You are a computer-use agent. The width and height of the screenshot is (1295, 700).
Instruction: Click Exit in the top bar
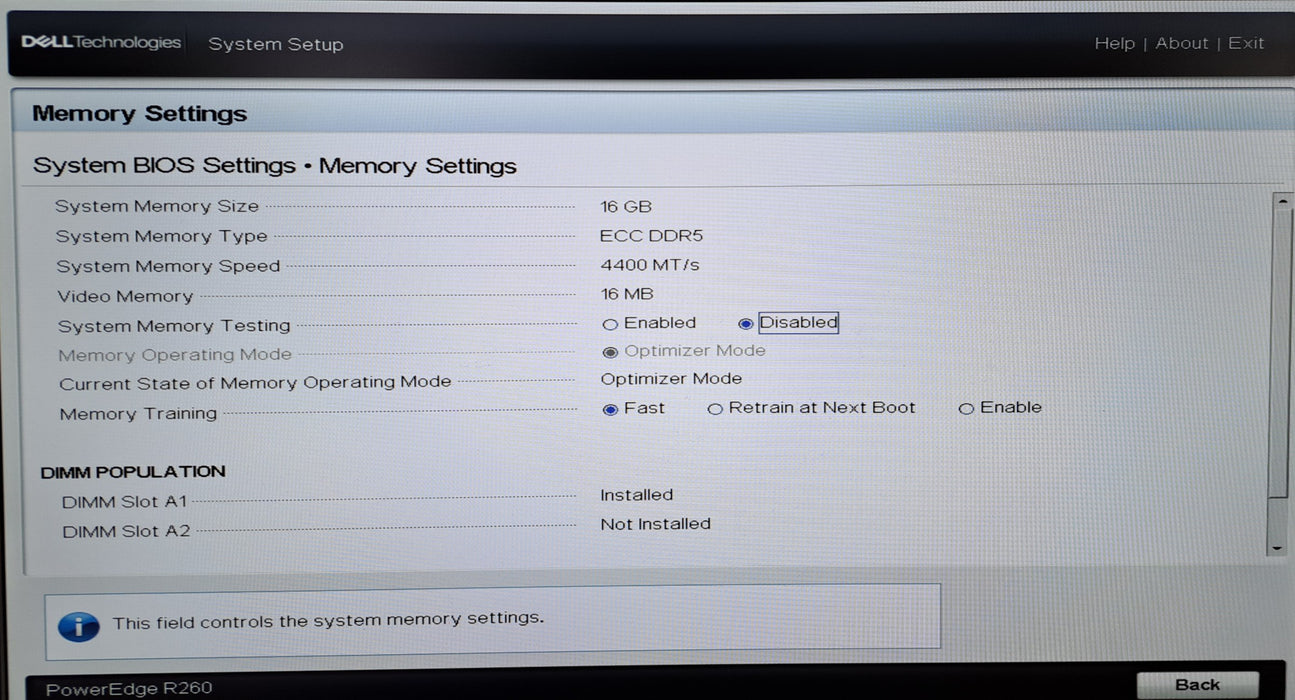(1246, 43)
